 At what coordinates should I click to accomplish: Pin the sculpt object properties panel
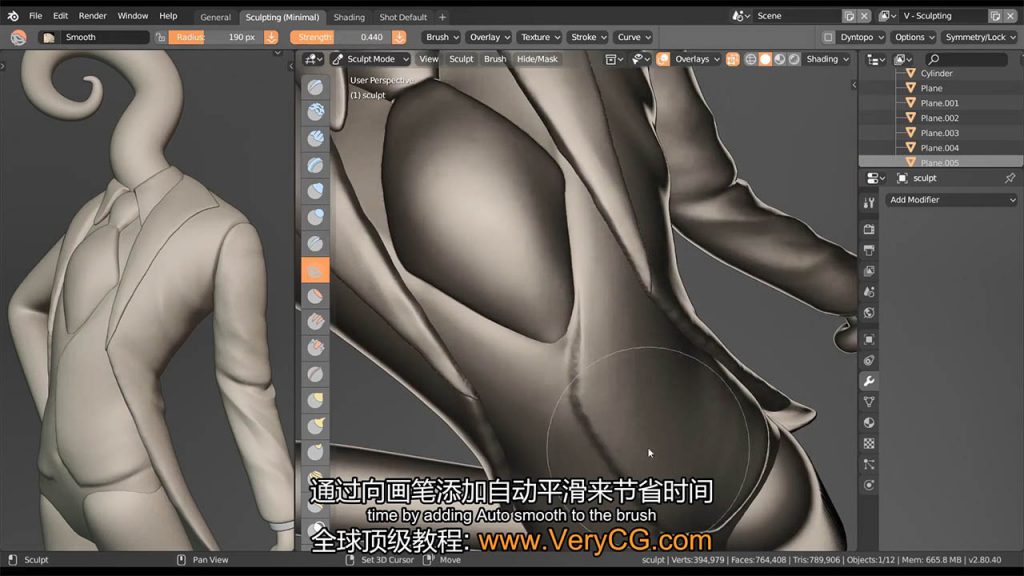tap(1009, 178)
